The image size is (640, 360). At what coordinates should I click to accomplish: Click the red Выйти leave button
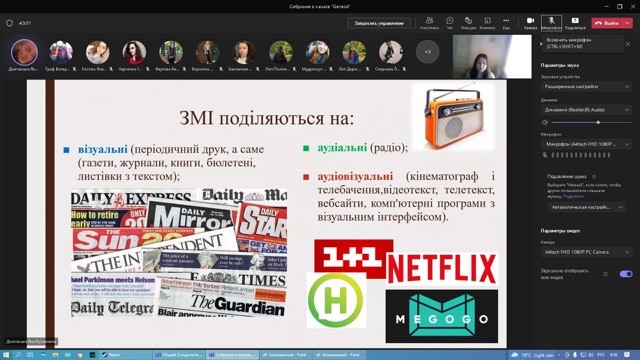[607, 23]
